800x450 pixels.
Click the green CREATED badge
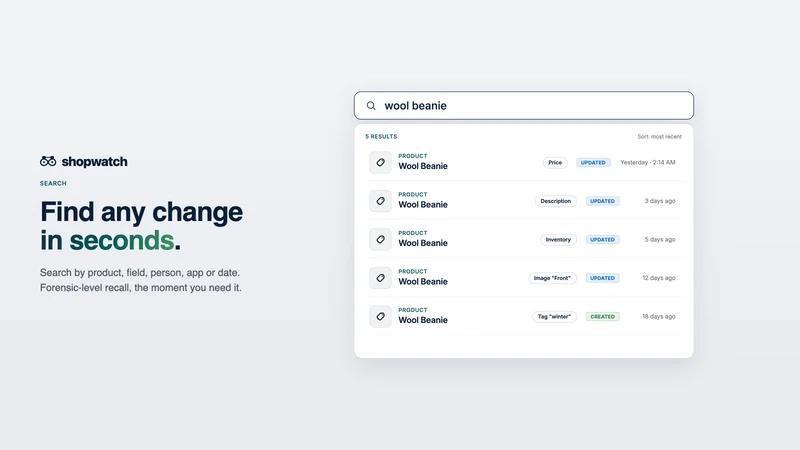click(603, 316)
